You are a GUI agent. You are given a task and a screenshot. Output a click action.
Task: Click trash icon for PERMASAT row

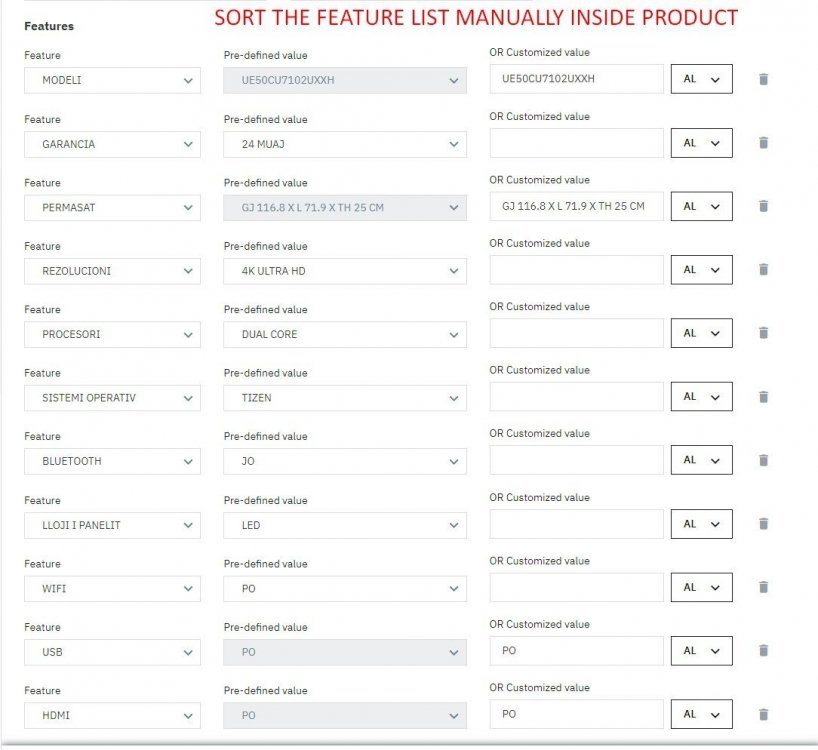[763, 206]
